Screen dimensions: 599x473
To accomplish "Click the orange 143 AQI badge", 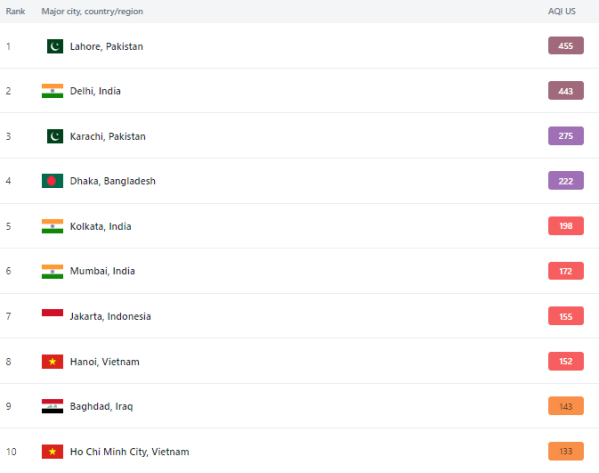I will point(566,406).
